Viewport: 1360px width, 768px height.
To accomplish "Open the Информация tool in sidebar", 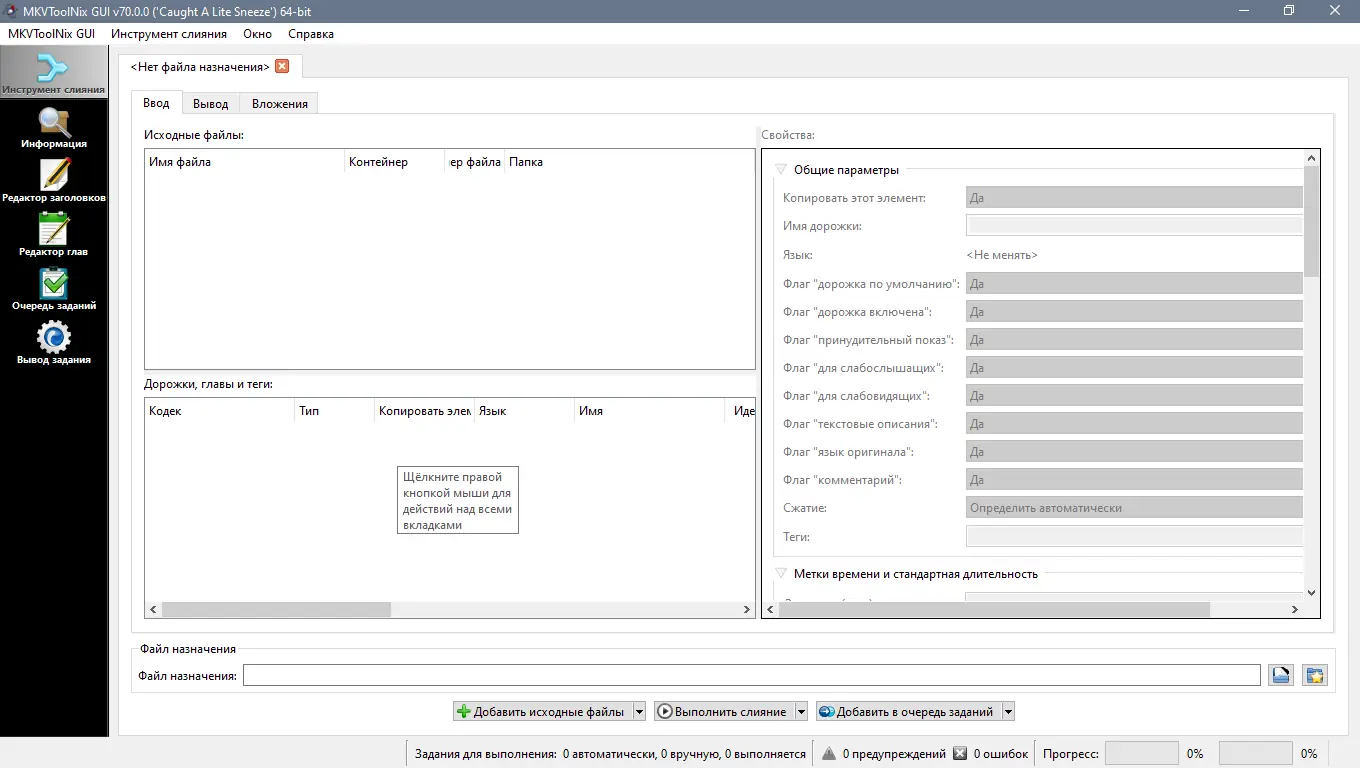I will (x=54, y=127).
